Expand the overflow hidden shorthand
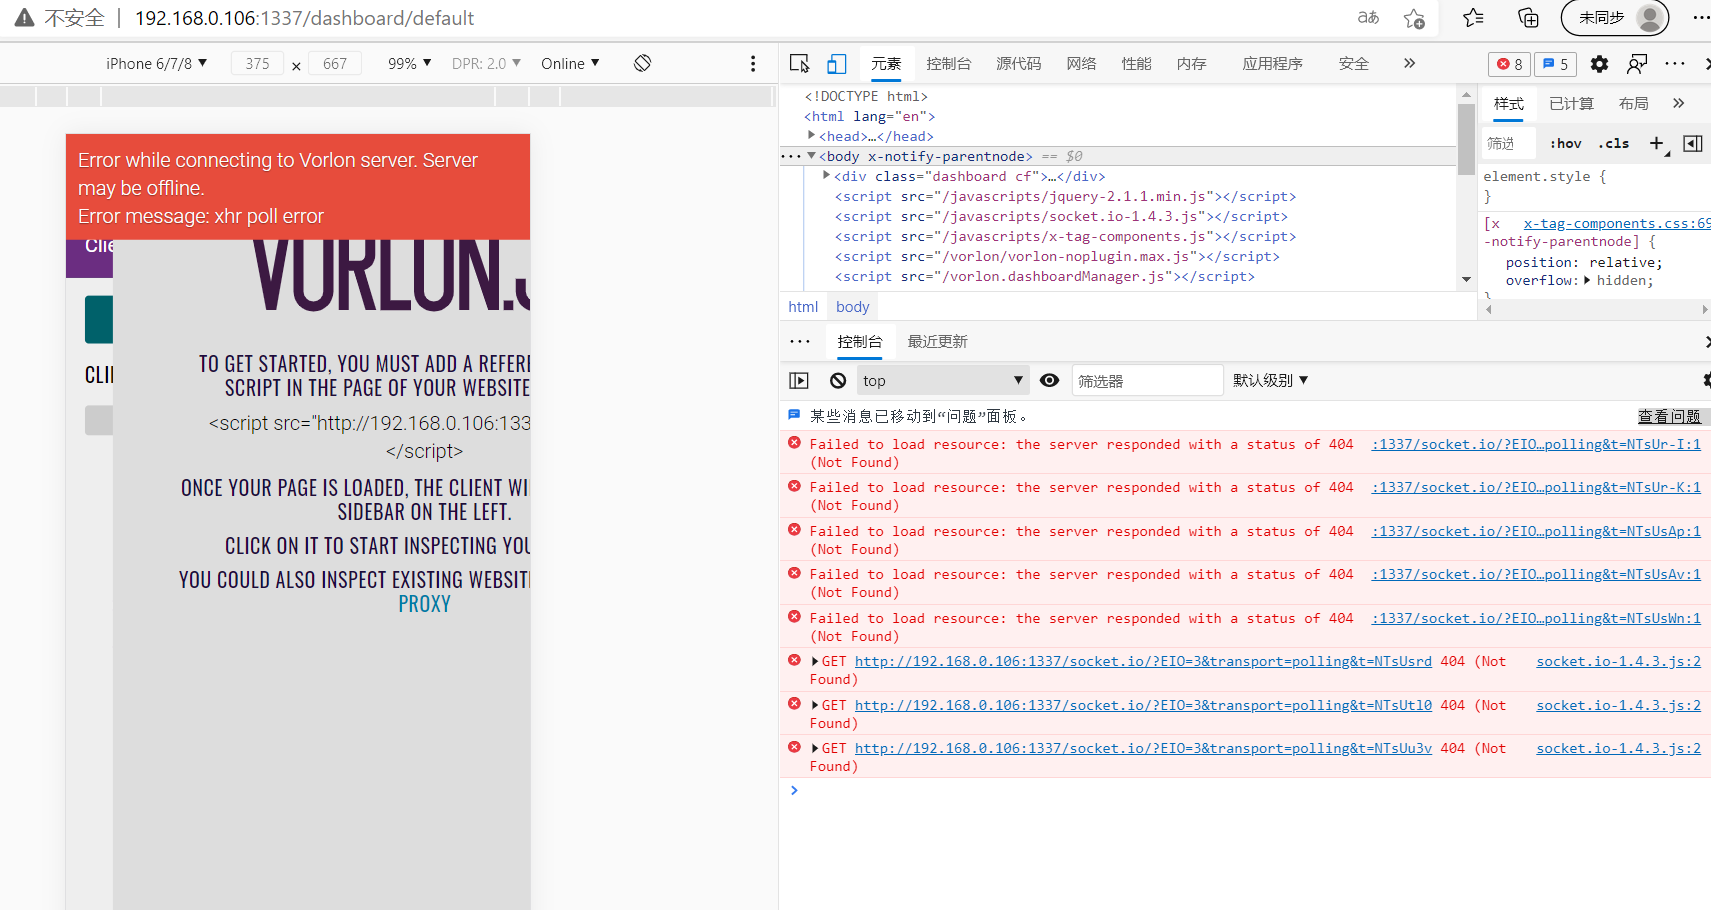This screenshot has height=910, width=1711. click(x=1587, y=280)
